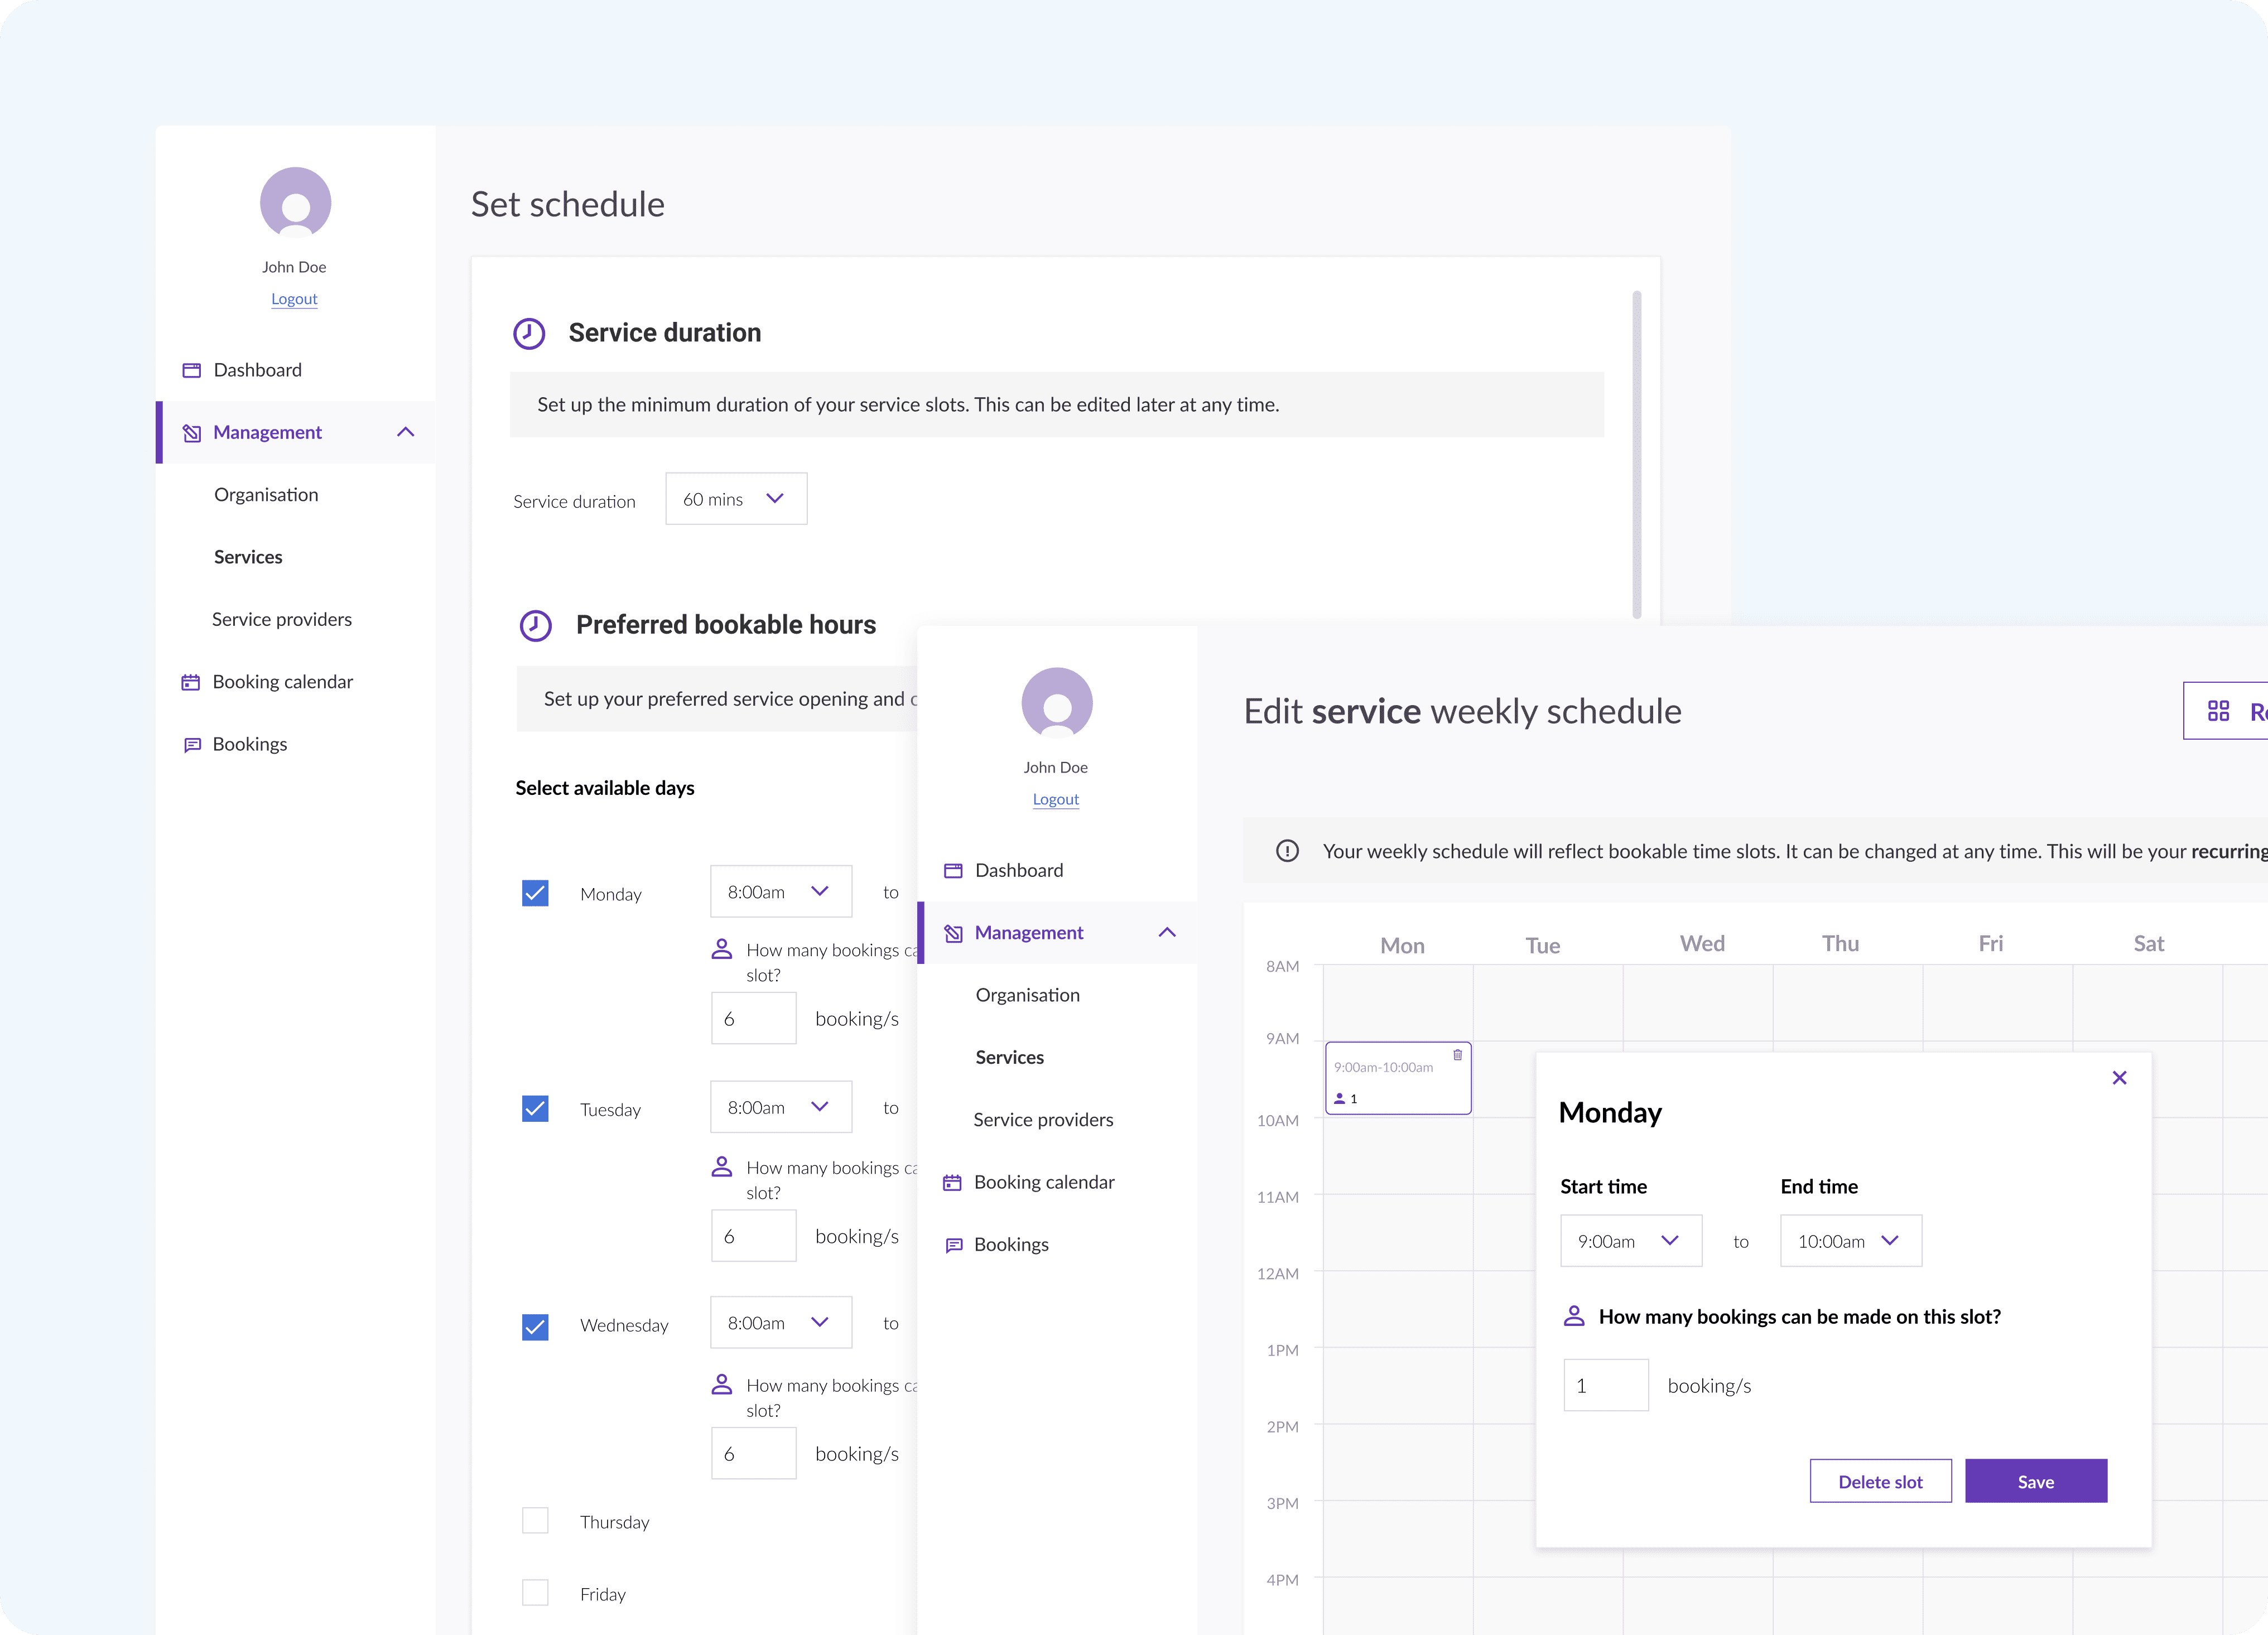Image resolution: width=2268 pixels, height=1635 pixels.
Task: Open the 60 mins service duration dropdown
Action: tap(736, 499)
